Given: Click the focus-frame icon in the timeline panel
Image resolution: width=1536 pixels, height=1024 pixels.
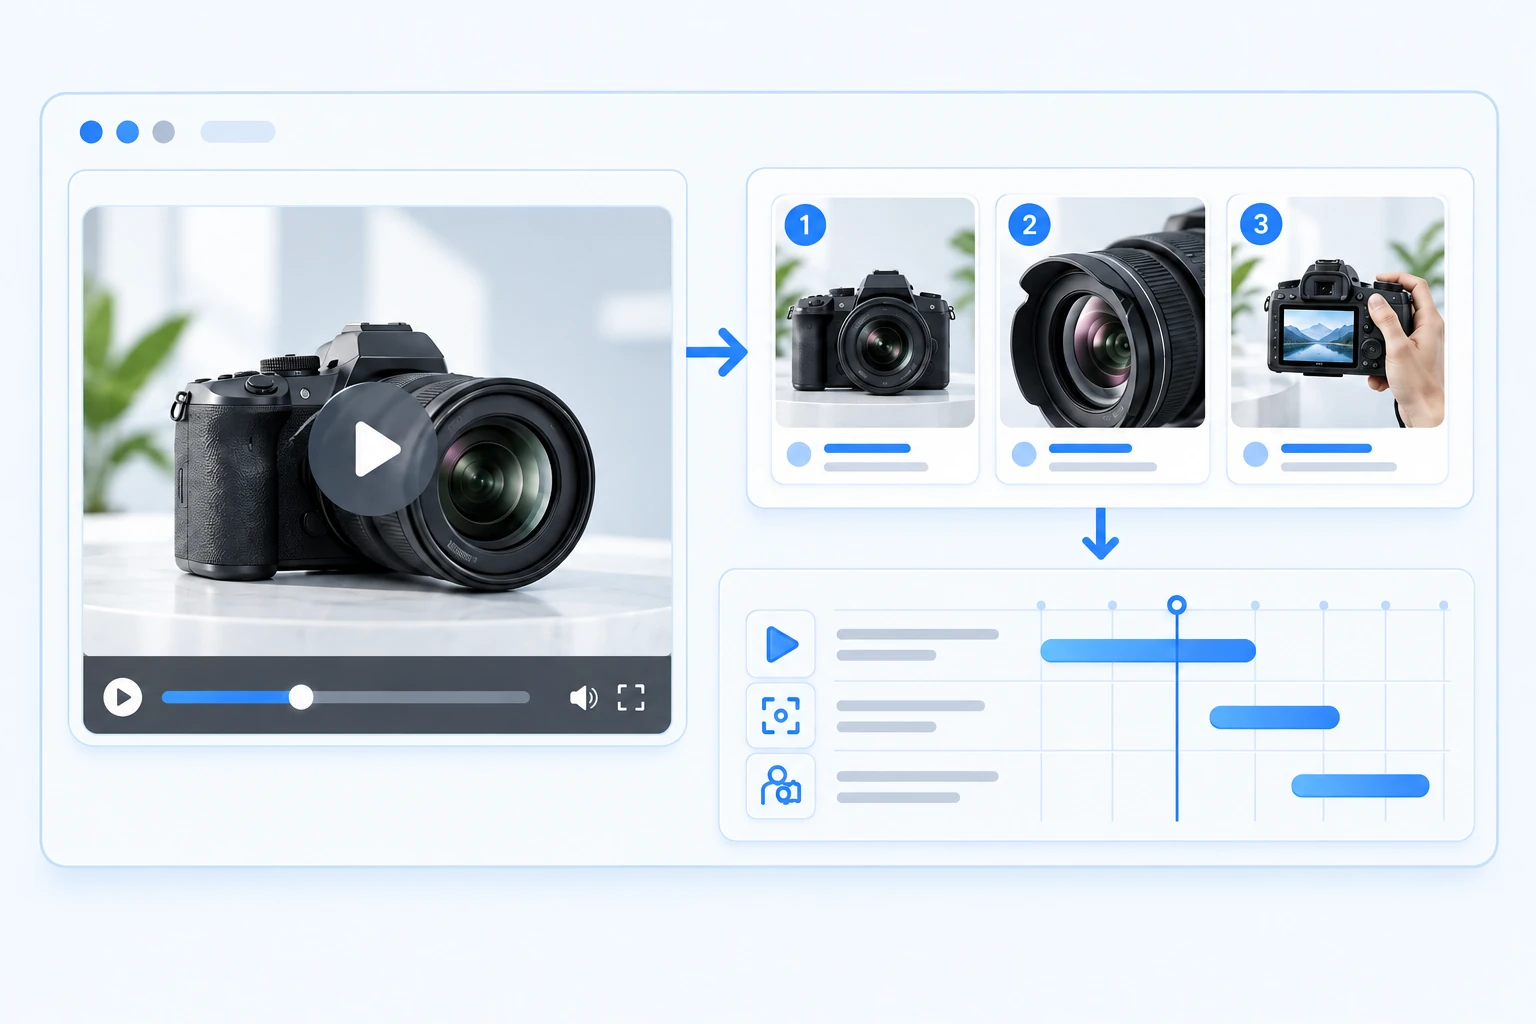Looking at the screenshot, I should [x=781, y=716].
